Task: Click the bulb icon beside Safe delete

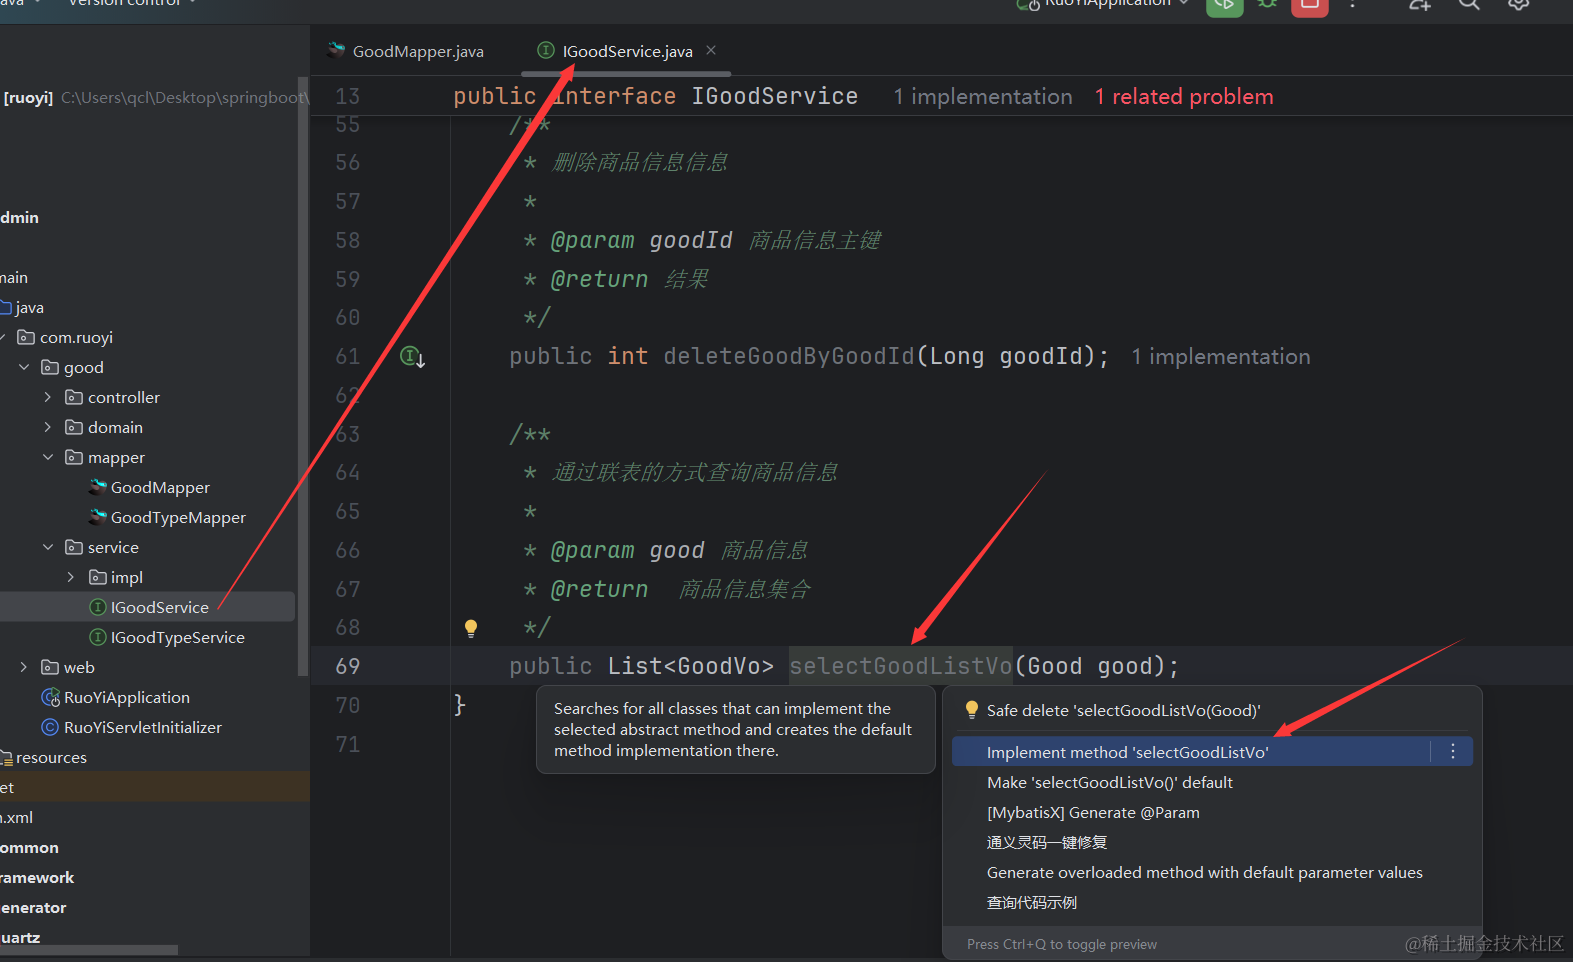Action: 971,710
